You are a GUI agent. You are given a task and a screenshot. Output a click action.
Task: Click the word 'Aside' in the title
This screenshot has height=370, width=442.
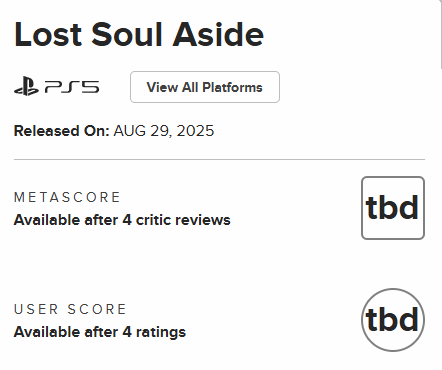click(218, 35)
